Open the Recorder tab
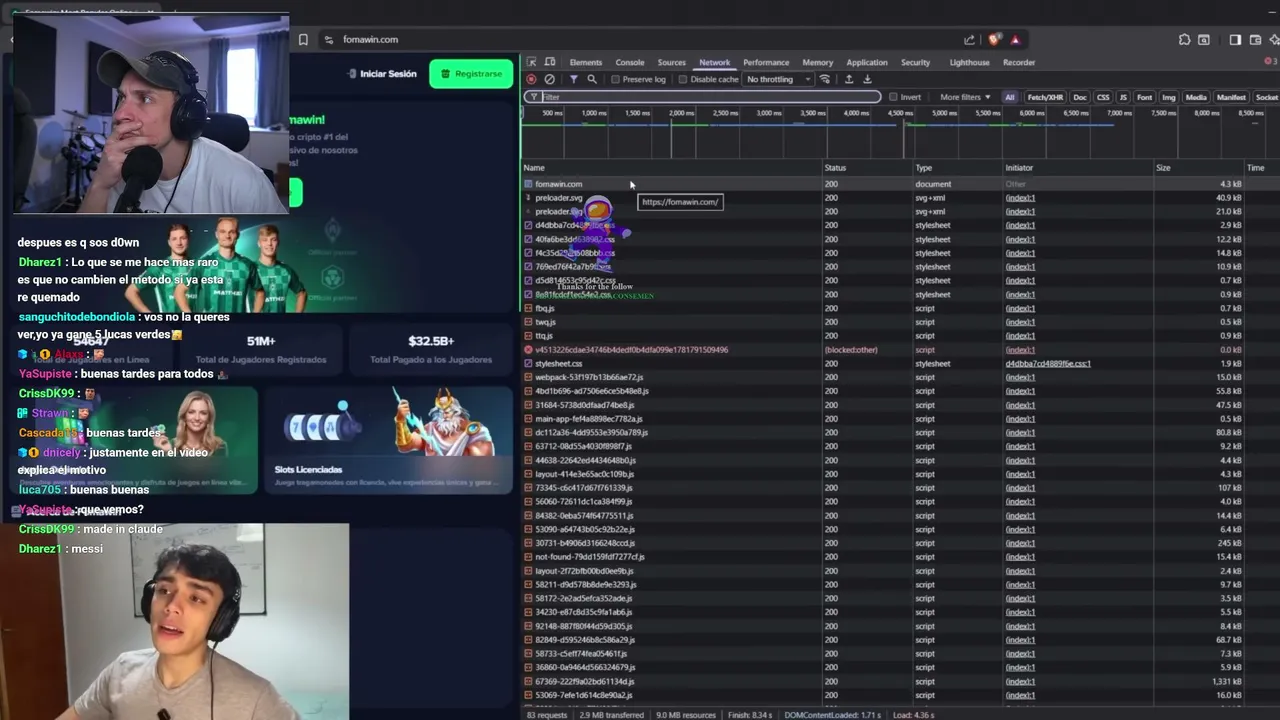This screenshot has height=720, width=1280. 1019,62
